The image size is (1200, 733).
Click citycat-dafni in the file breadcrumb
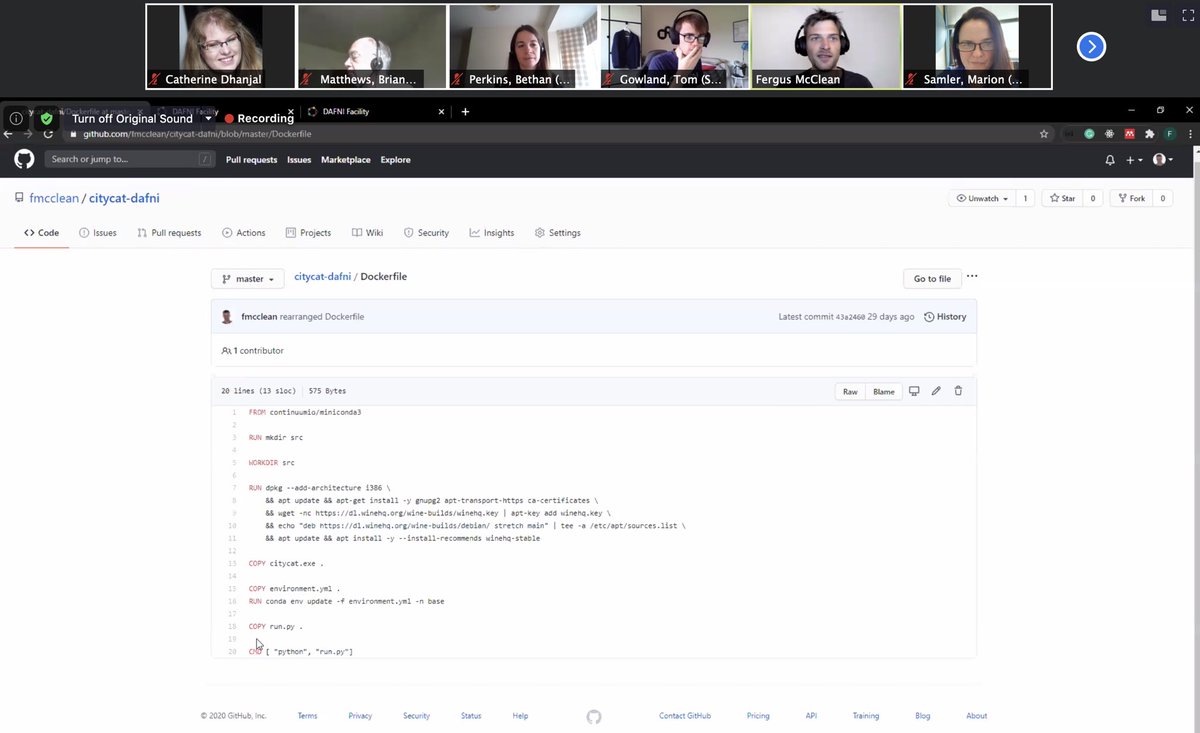(324, 277)
